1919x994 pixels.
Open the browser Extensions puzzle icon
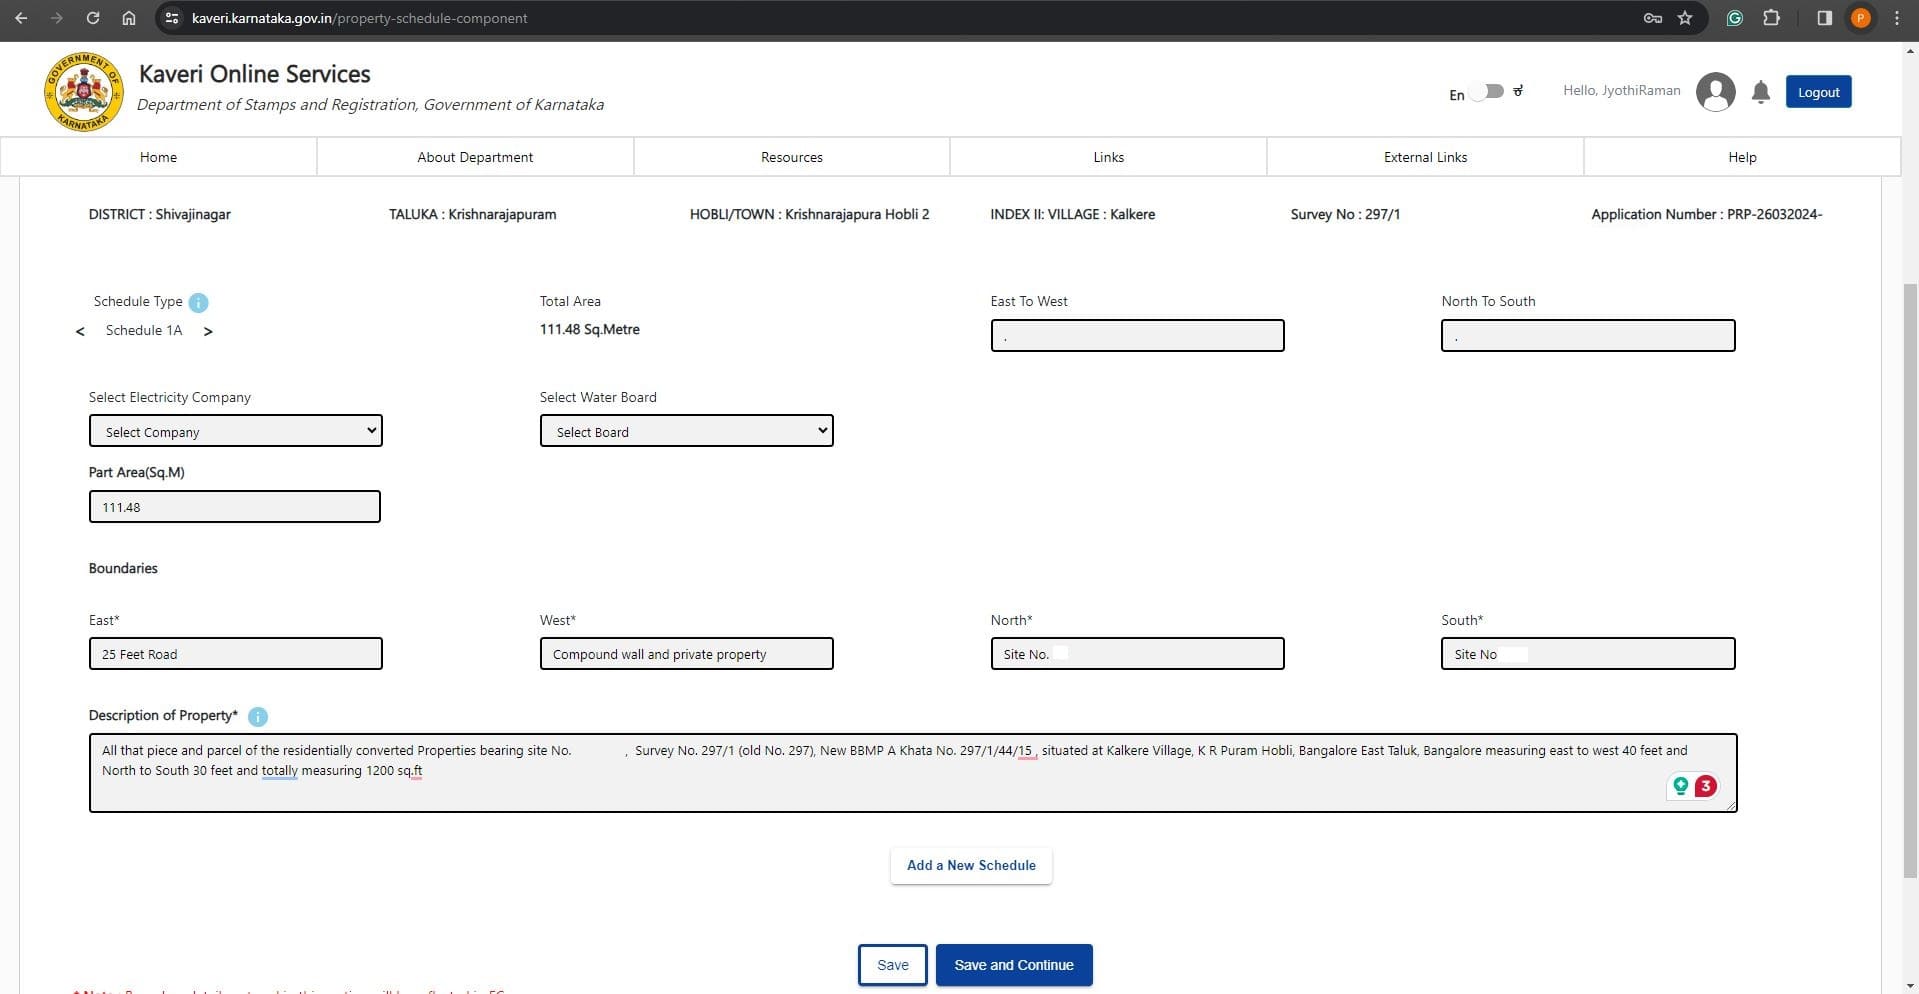point(1771,18)
